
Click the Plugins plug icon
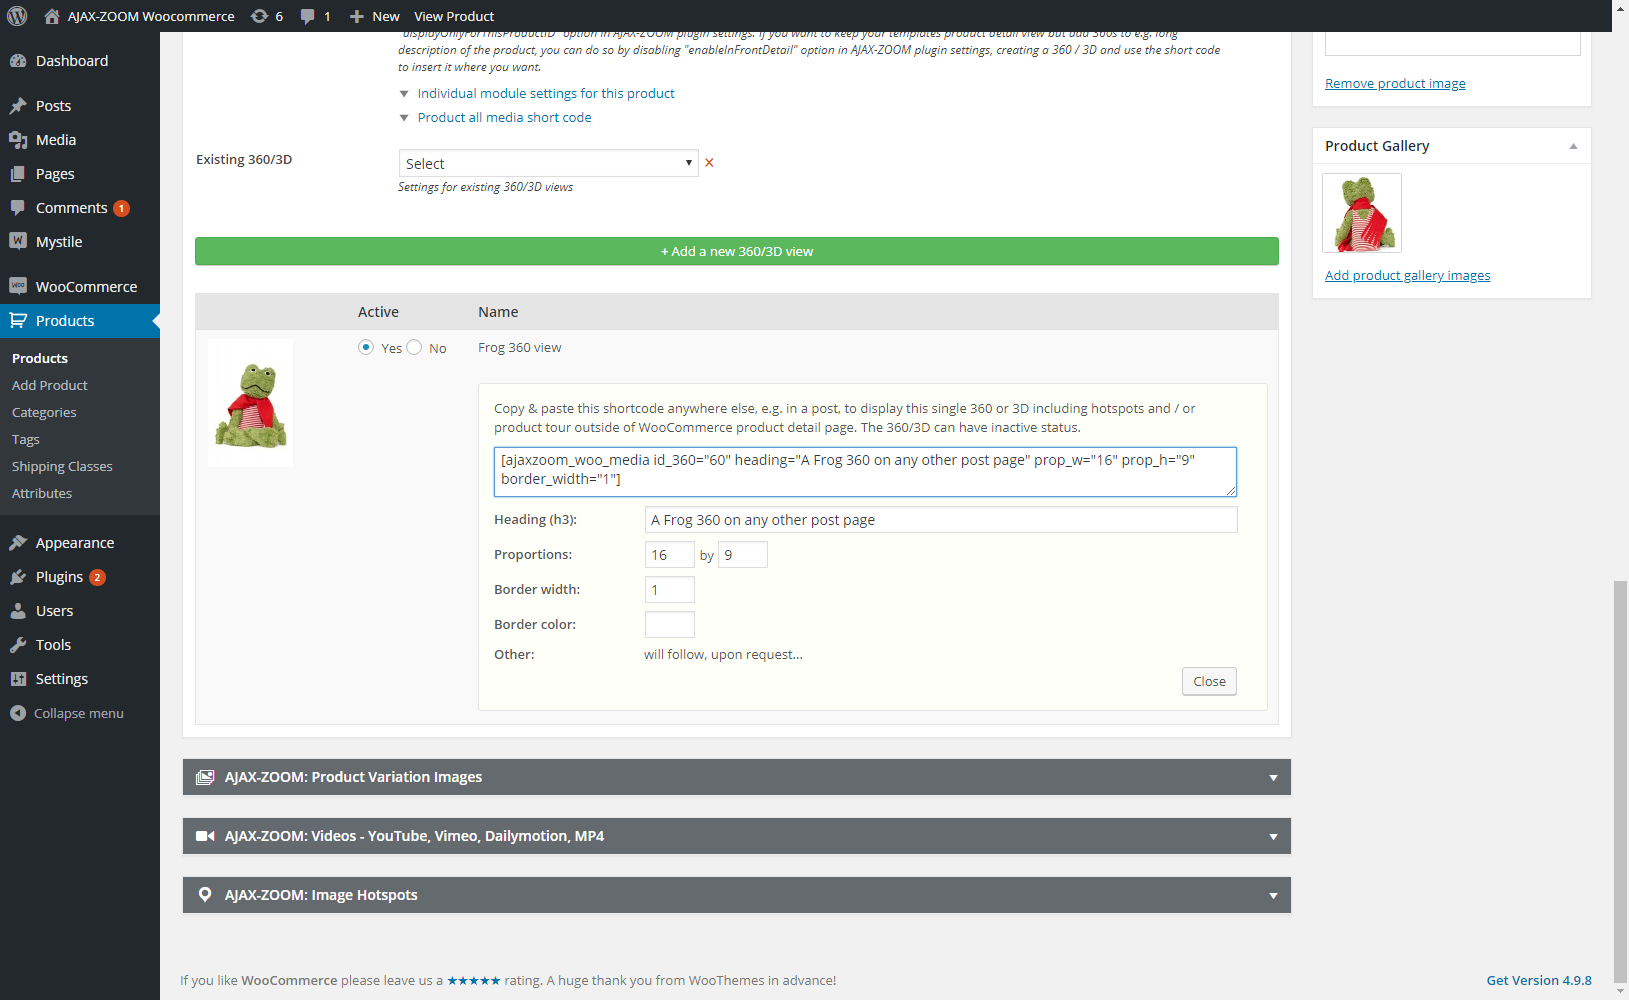coord(18,577)
